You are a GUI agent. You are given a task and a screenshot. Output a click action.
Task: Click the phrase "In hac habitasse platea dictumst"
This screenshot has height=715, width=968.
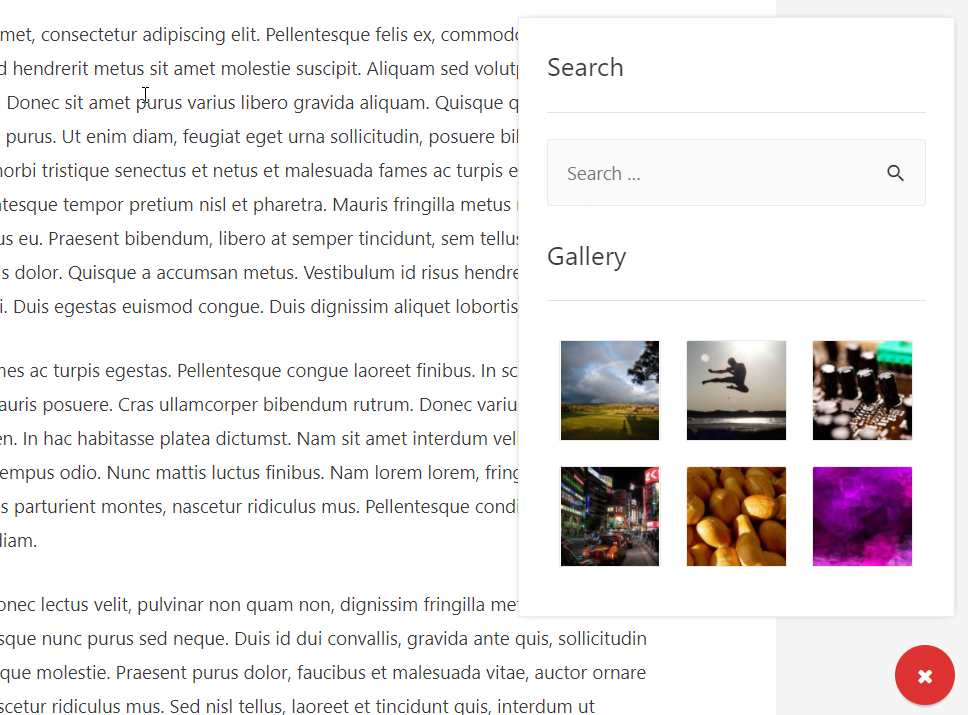pyautogui.click(x=175, y=439)
